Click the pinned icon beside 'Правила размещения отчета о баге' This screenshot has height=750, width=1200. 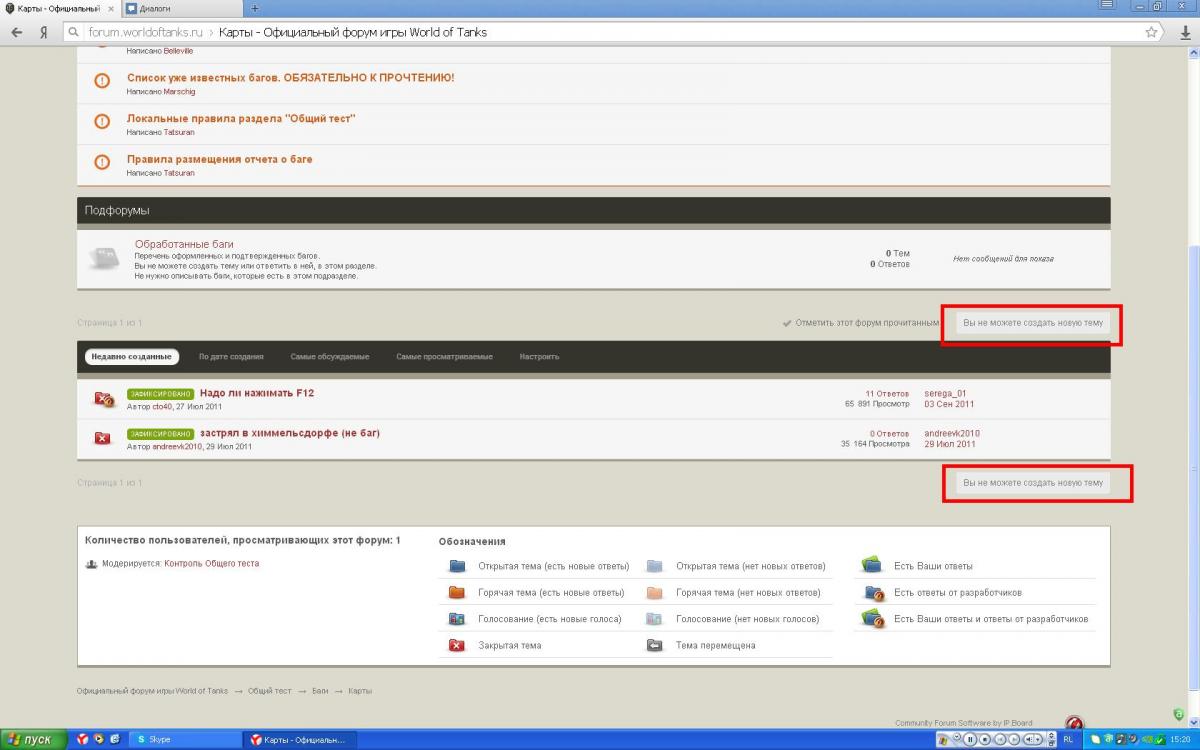102,162
